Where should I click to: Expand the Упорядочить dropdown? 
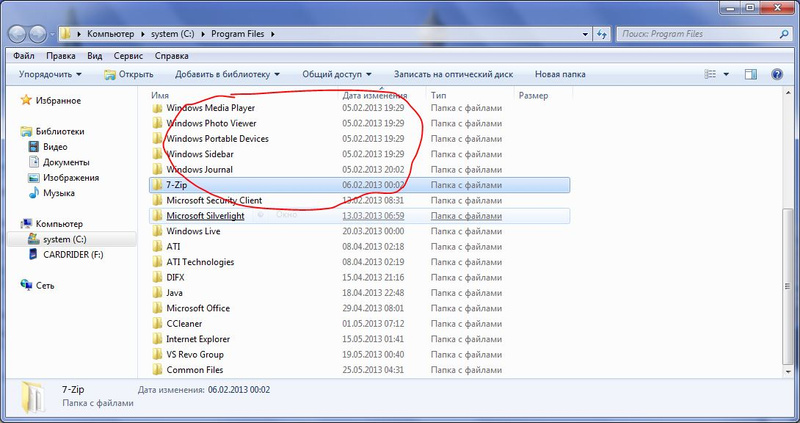[50, 74]
